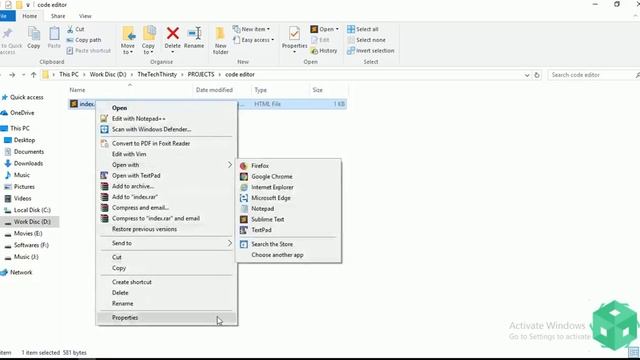Open the View ribbon tab
This screenshot has width=640, height=360.
[x=85, y=16]
